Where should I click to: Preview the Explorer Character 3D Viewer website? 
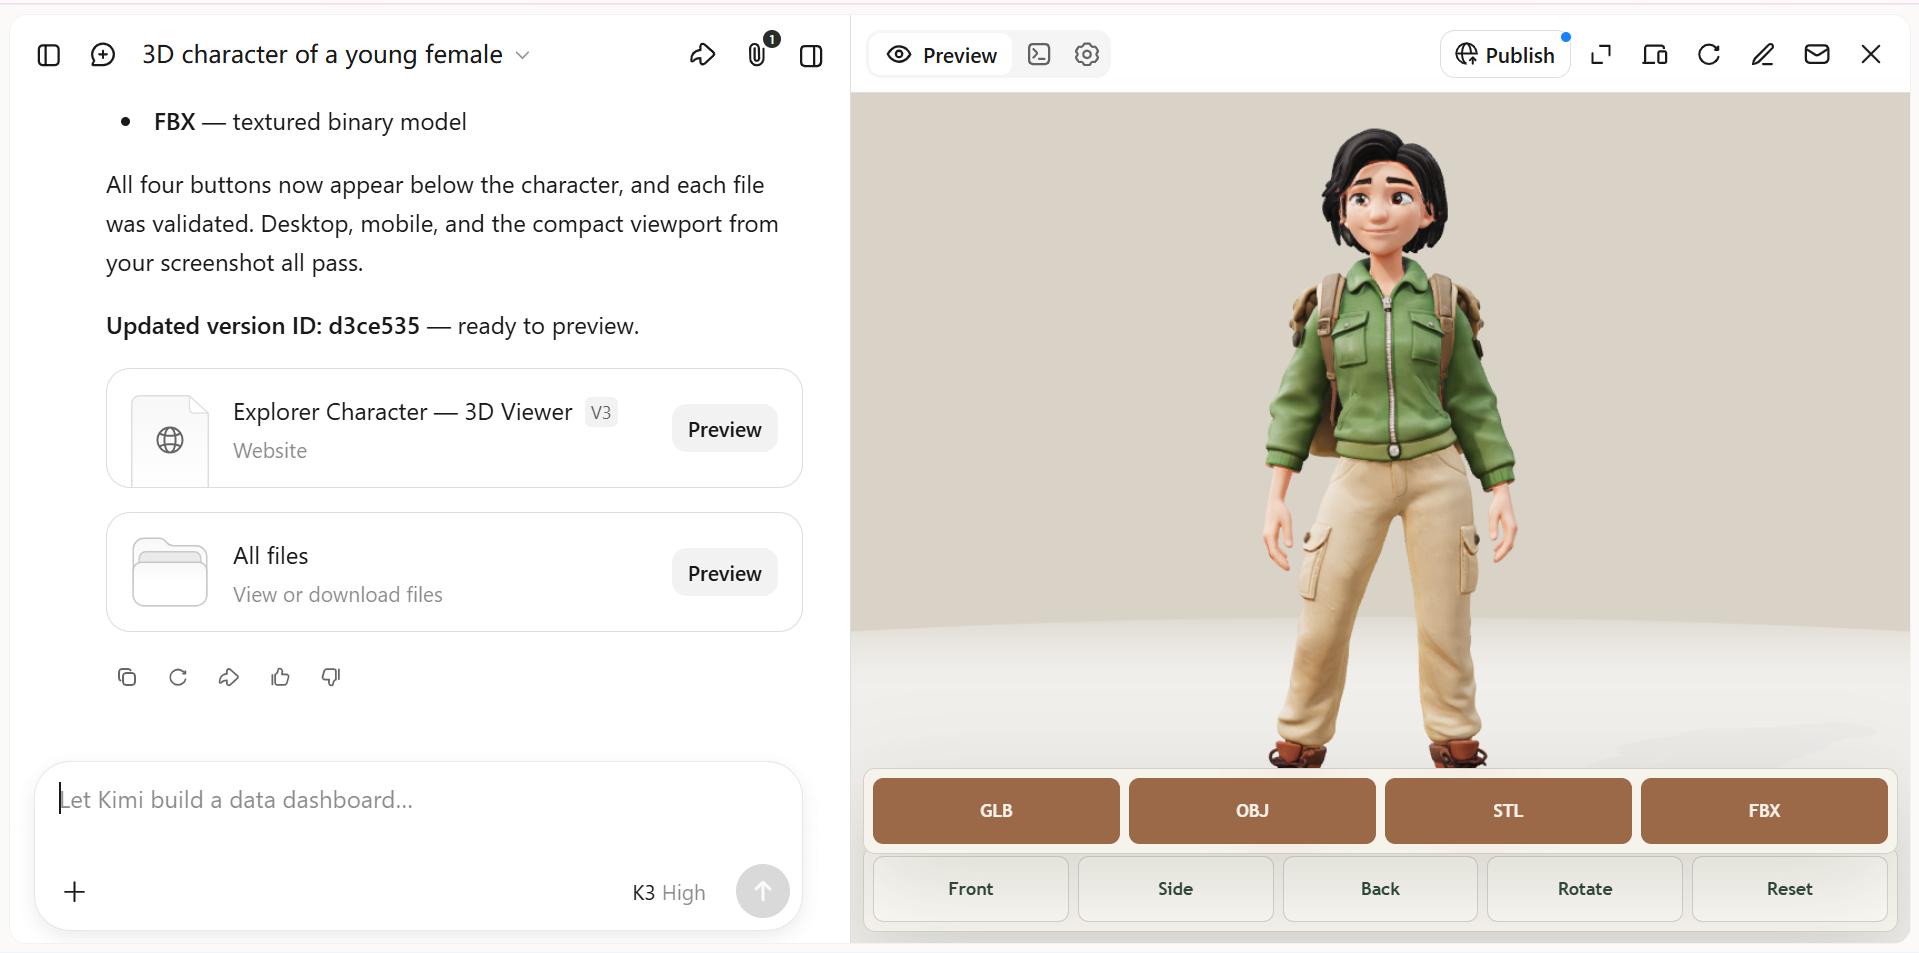pyautogui.click(x=725, y=429)
